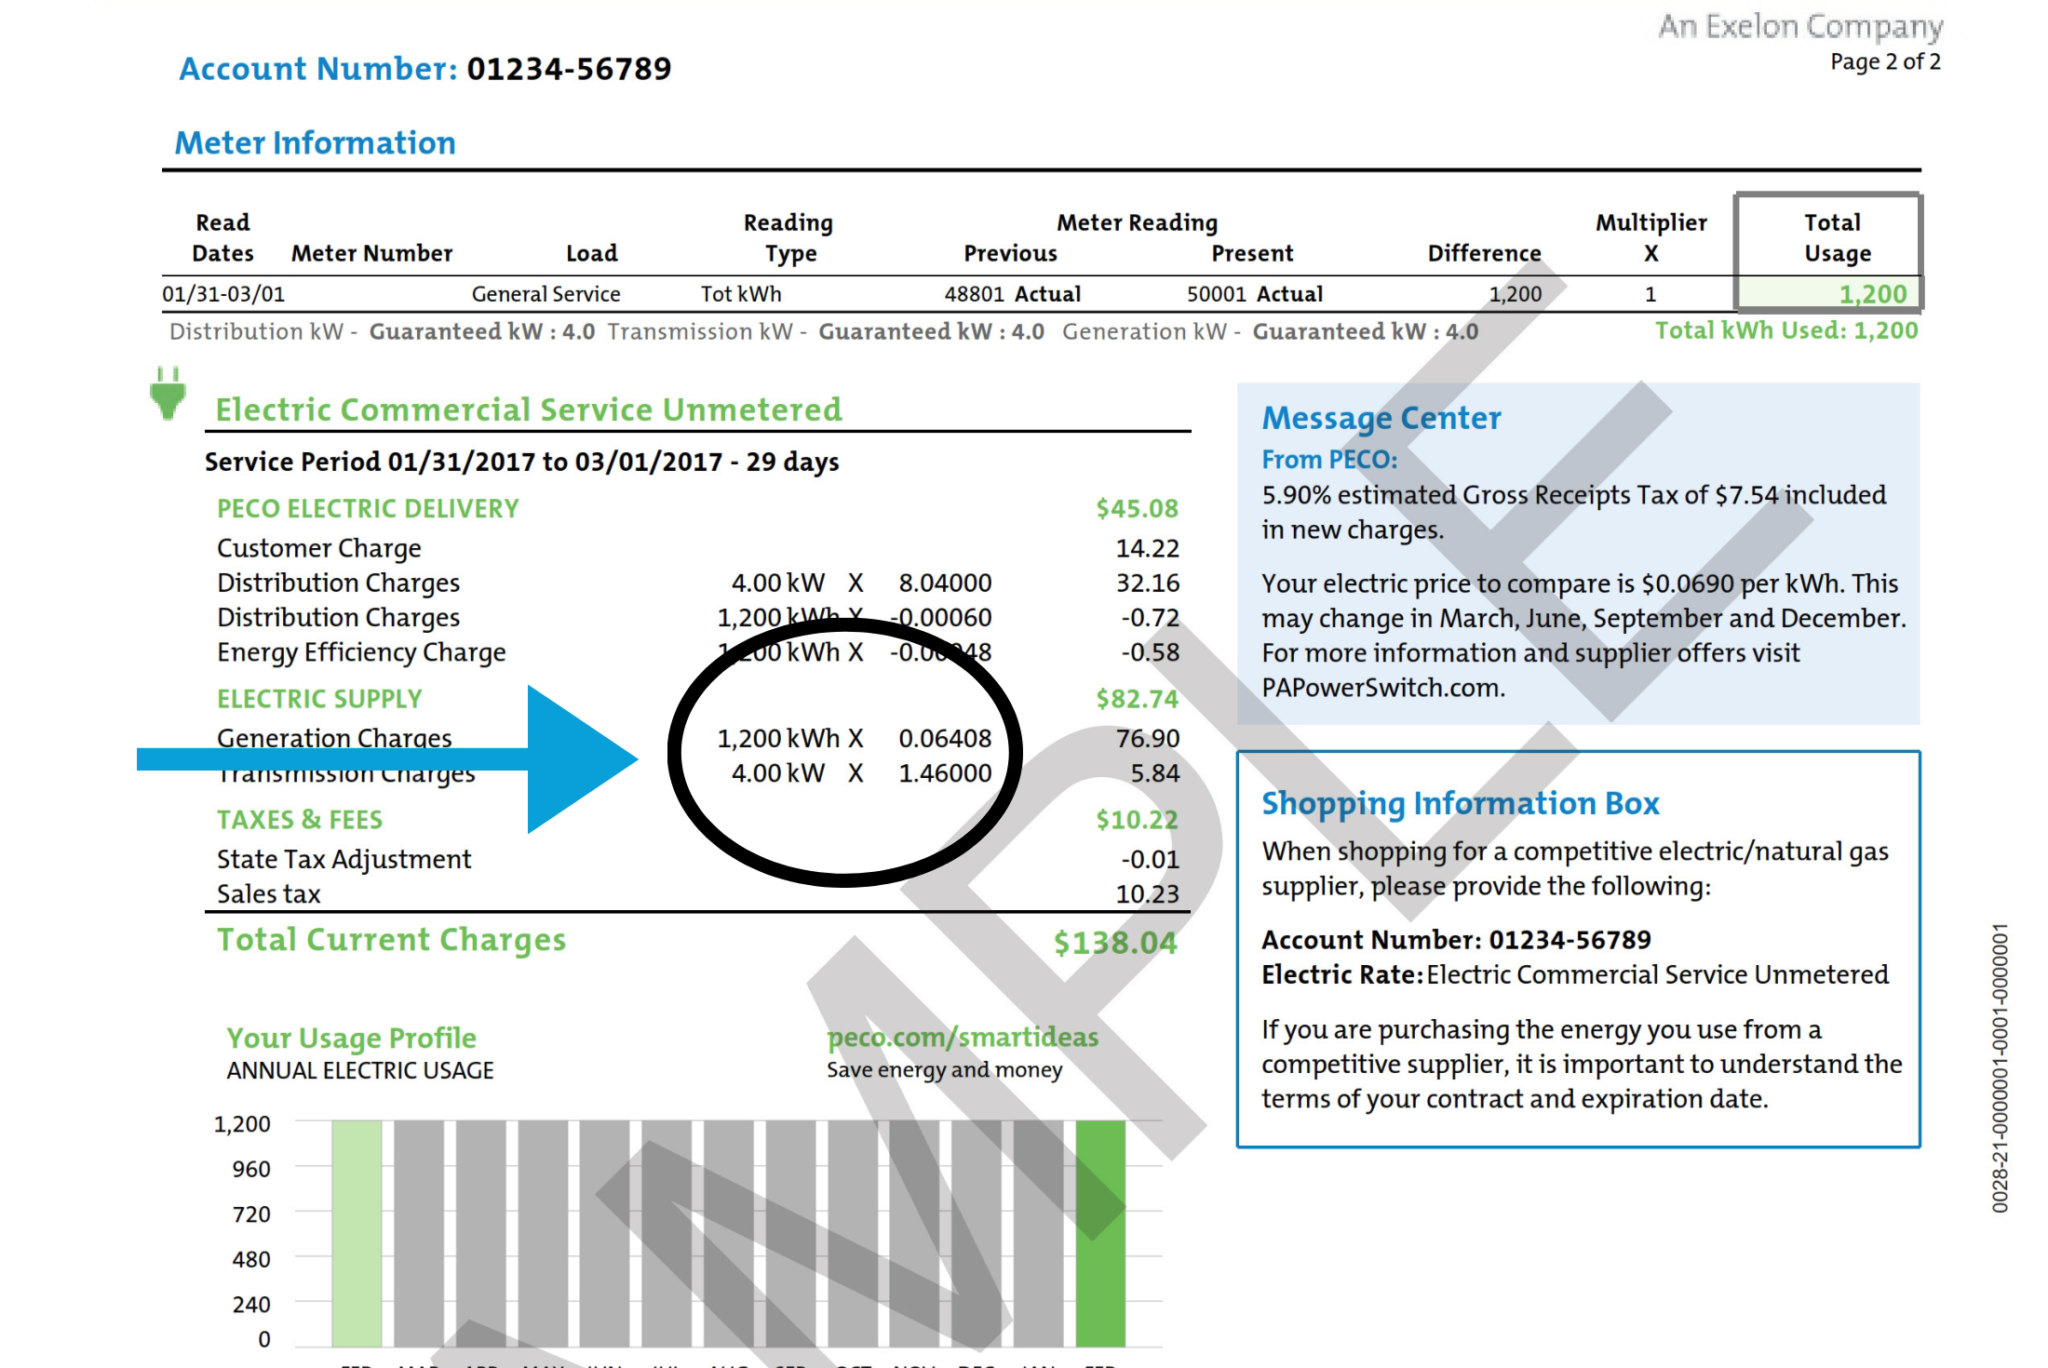This screenshot has height=1368, width=2048.
Task: Click the bright green current-month usage bar
Action: click(x=1100, y=1233)
